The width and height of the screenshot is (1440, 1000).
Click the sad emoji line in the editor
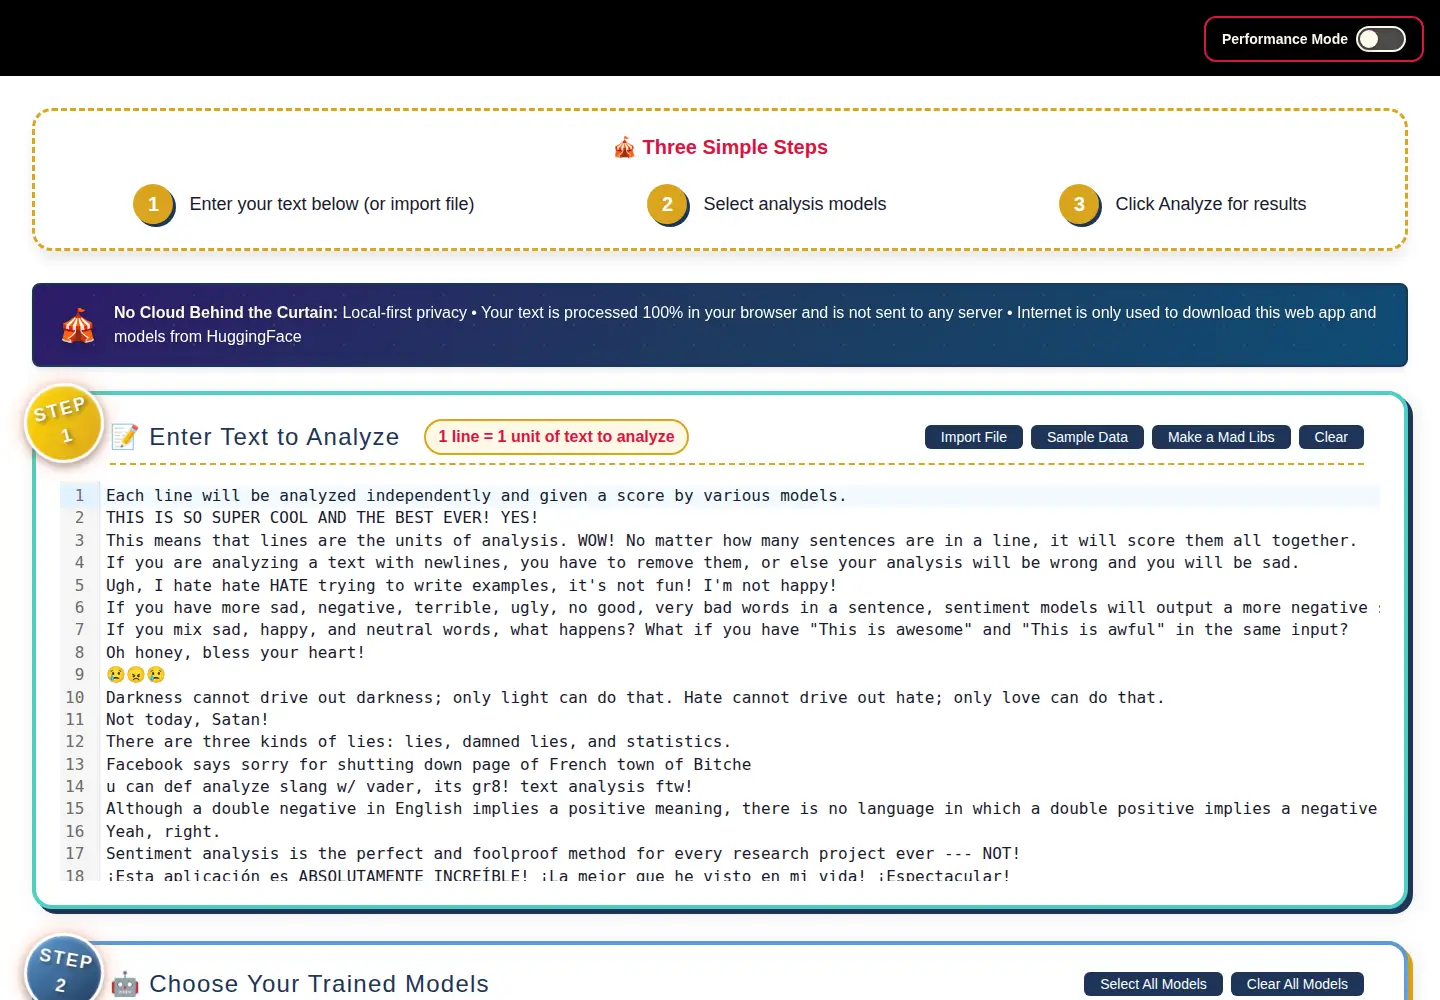coord(136,675)
